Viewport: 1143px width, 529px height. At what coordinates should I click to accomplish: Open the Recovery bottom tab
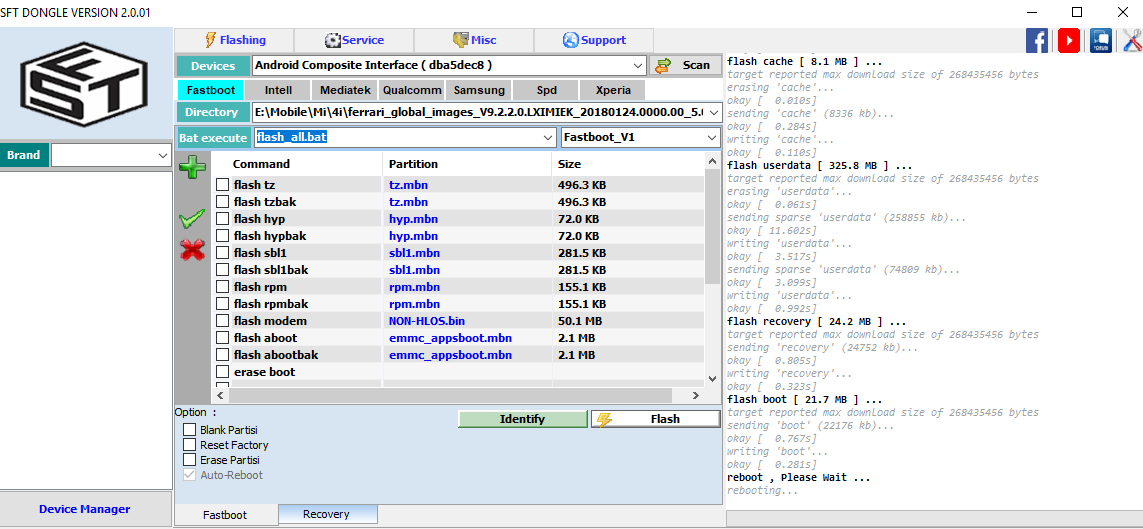[x=326, y=514]
